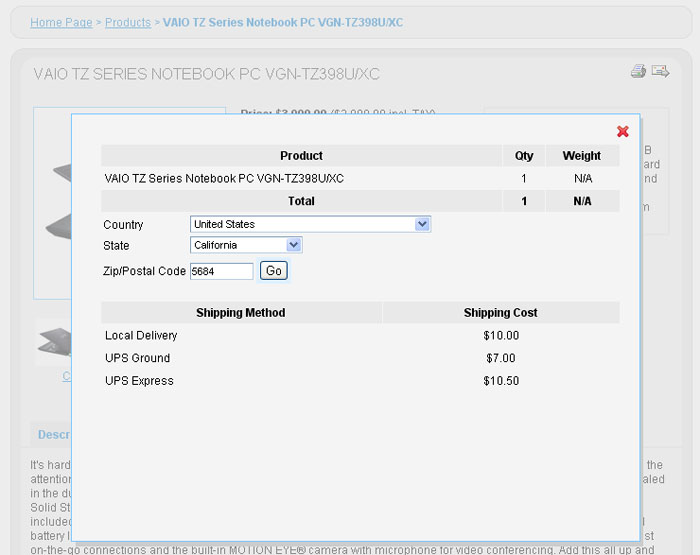Click the print page icon
The image size is (700, 555).
638,71
